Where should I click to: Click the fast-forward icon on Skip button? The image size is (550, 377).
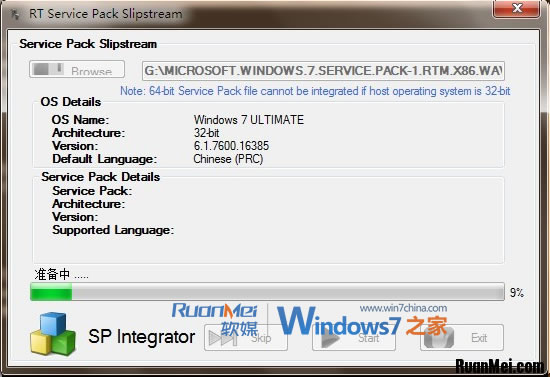(222, 338)
